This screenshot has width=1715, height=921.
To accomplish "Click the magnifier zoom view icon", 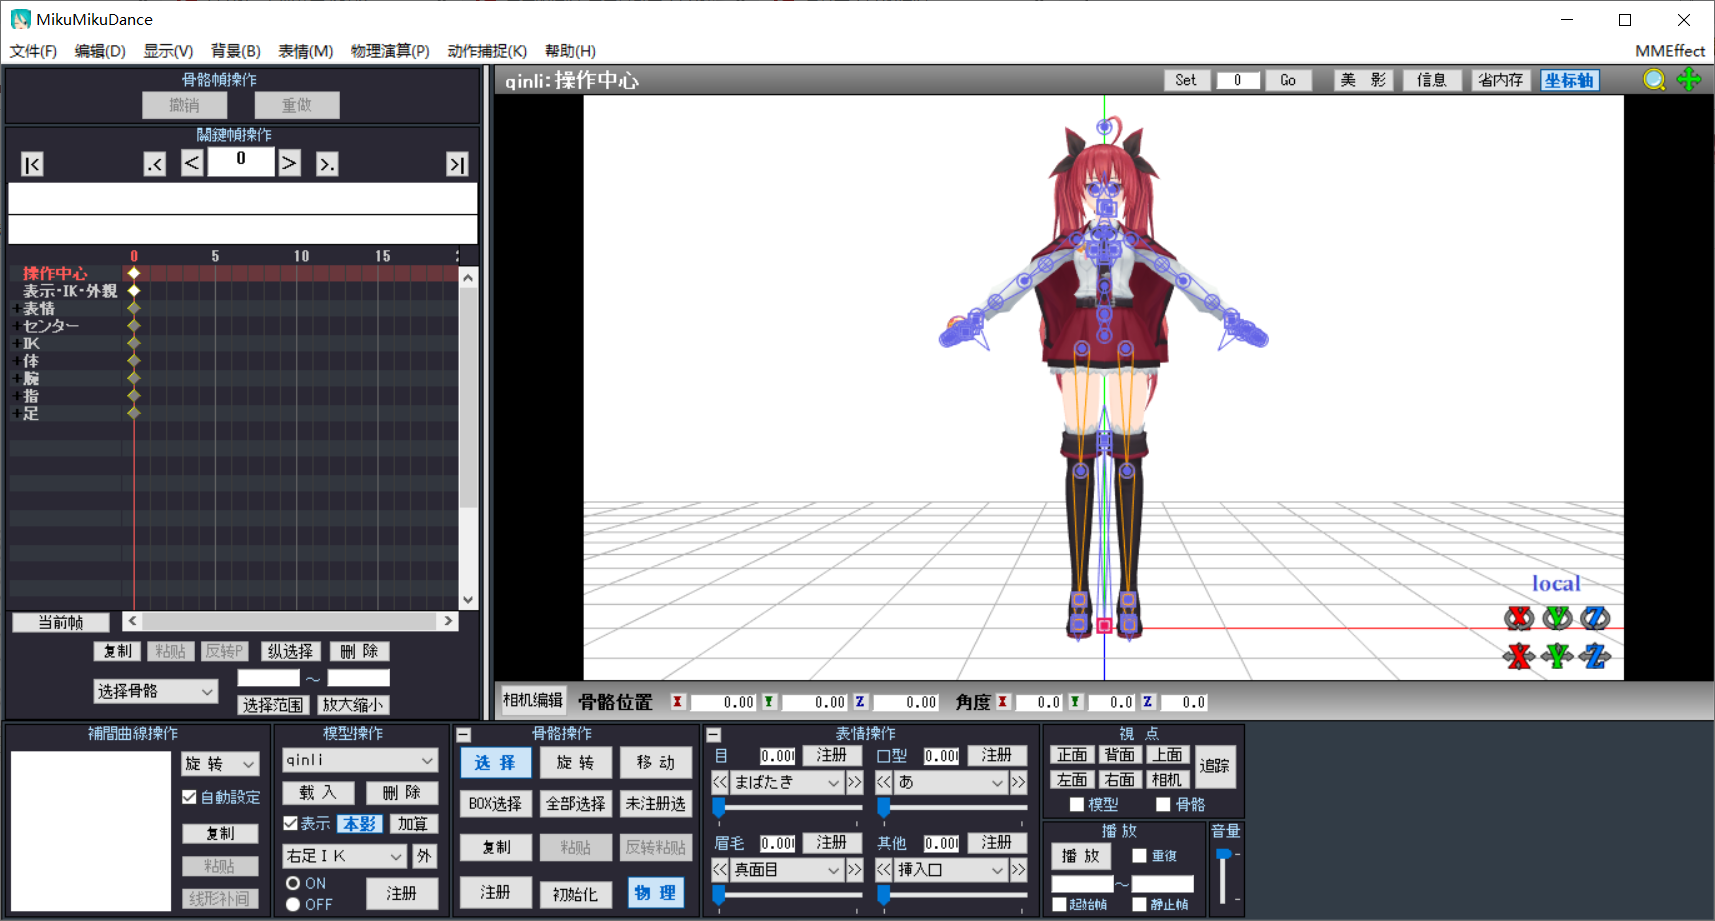I will (1655, 80).
